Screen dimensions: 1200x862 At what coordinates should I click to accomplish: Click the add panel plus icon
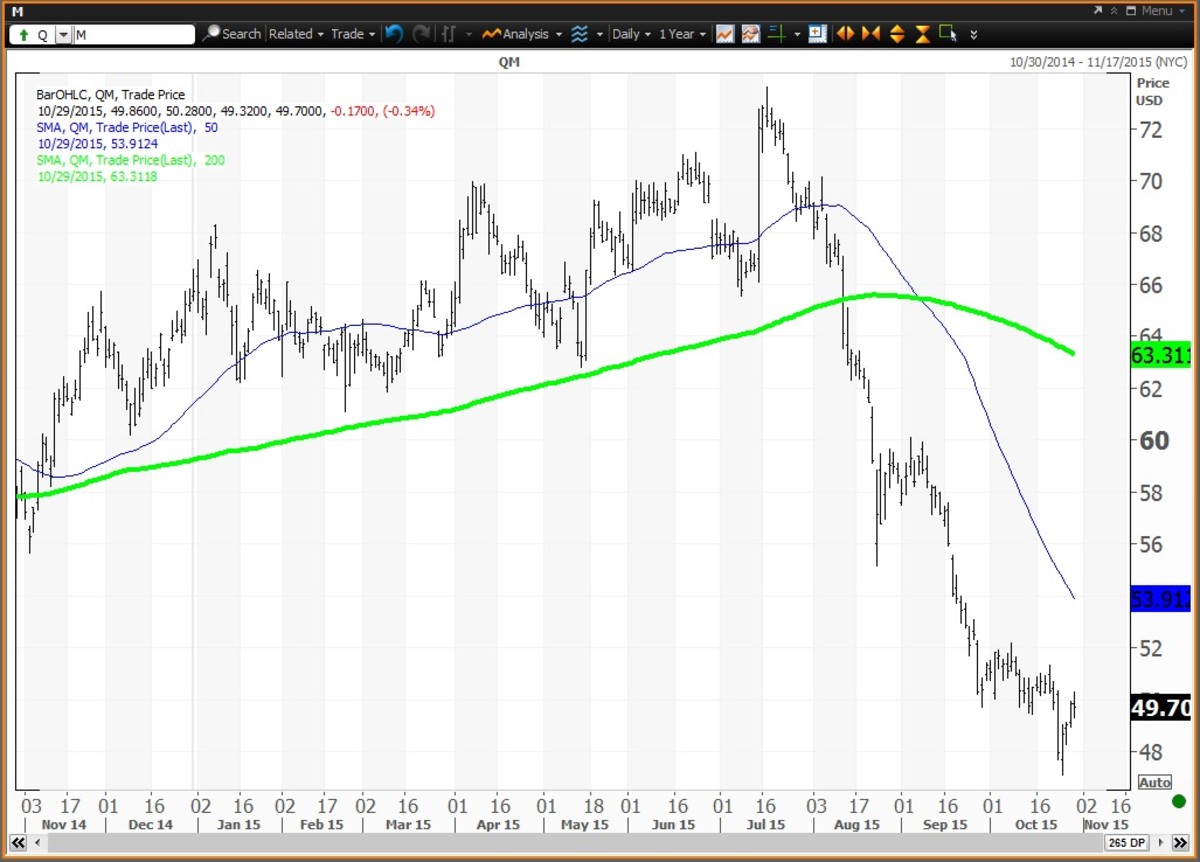(818, 34)
